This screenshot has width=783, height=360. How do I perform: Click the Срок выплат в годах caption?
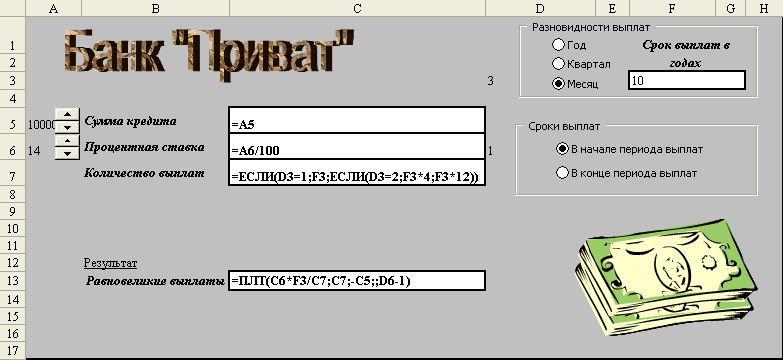686,54
